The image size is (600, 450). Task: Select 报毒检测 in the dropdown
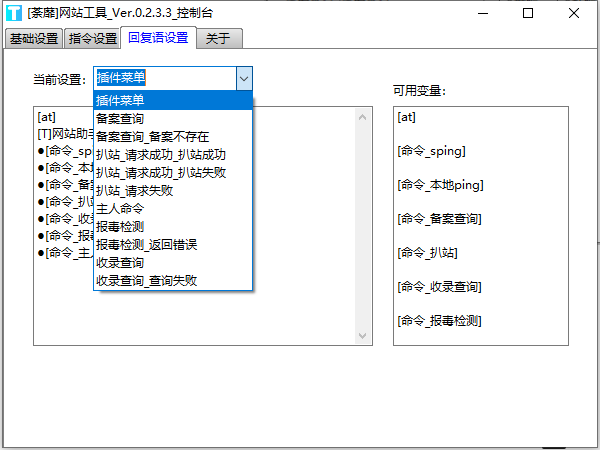[120, 226]
